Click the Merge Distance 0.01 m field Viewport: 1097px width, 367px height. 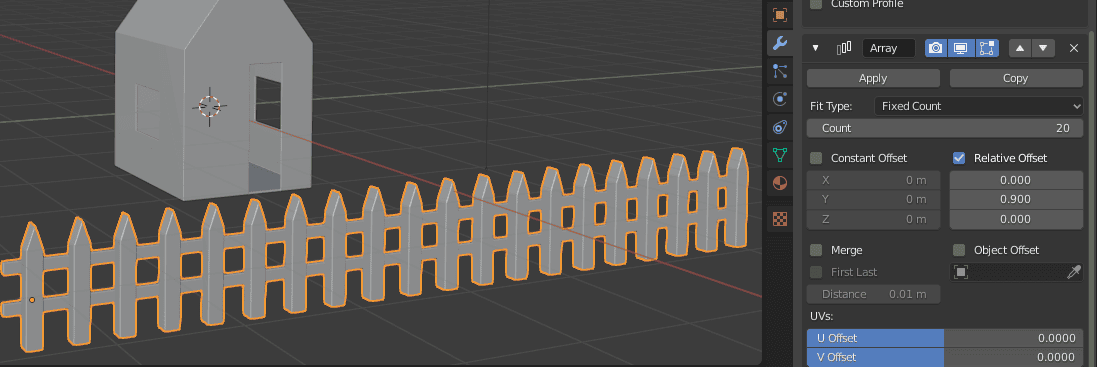(873, 294)
